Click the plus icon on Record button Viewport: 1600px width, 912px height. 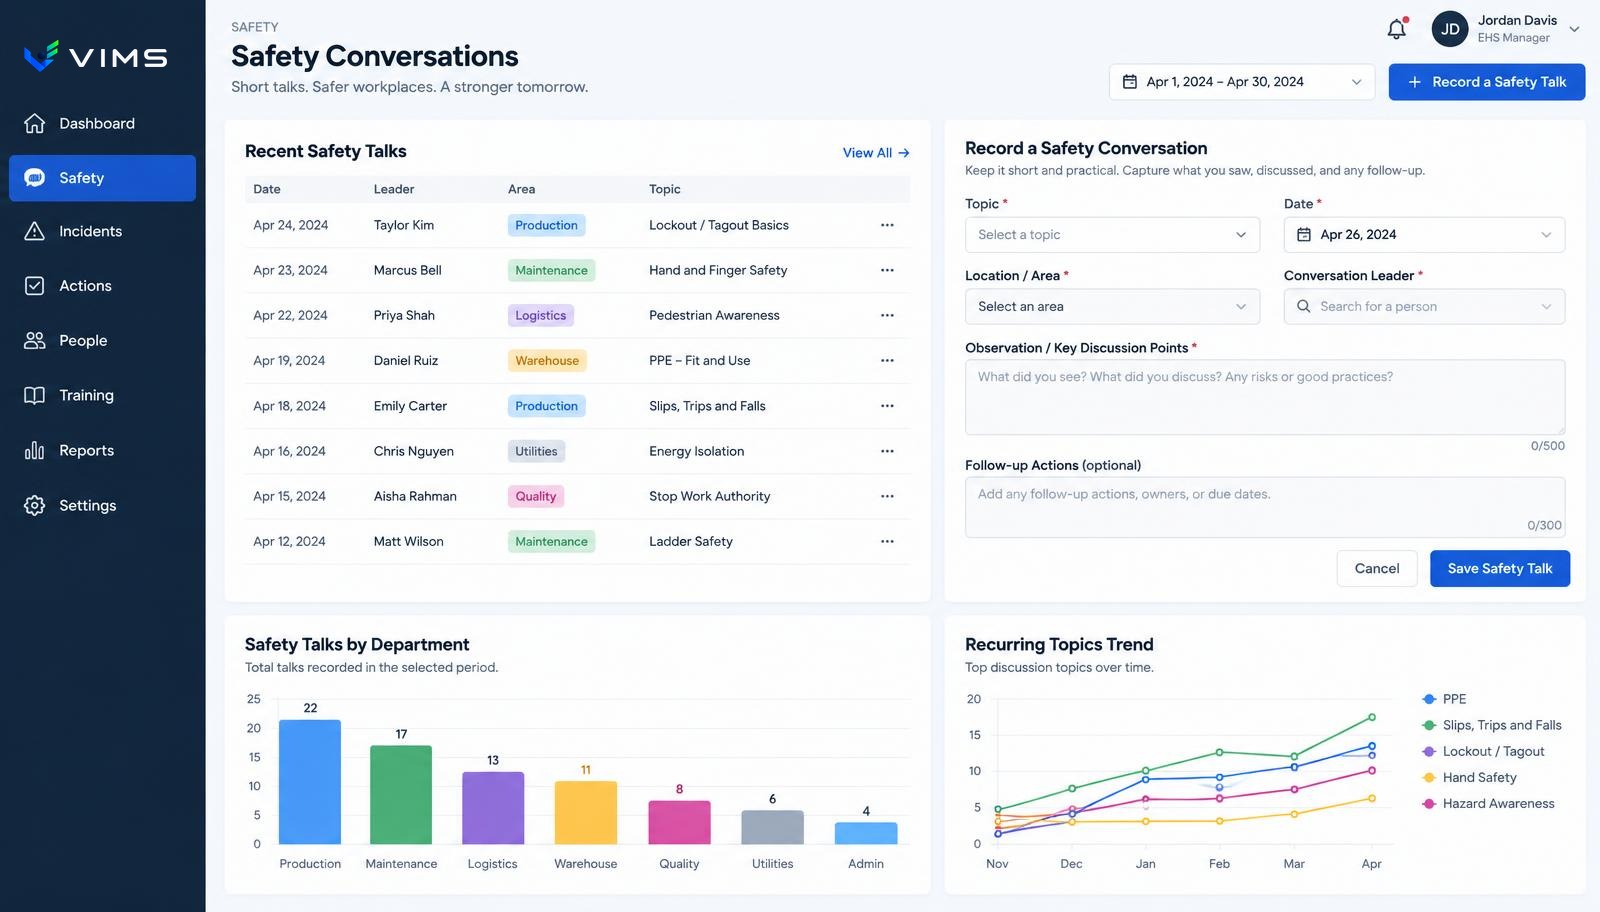click(x=1415, y=82)
